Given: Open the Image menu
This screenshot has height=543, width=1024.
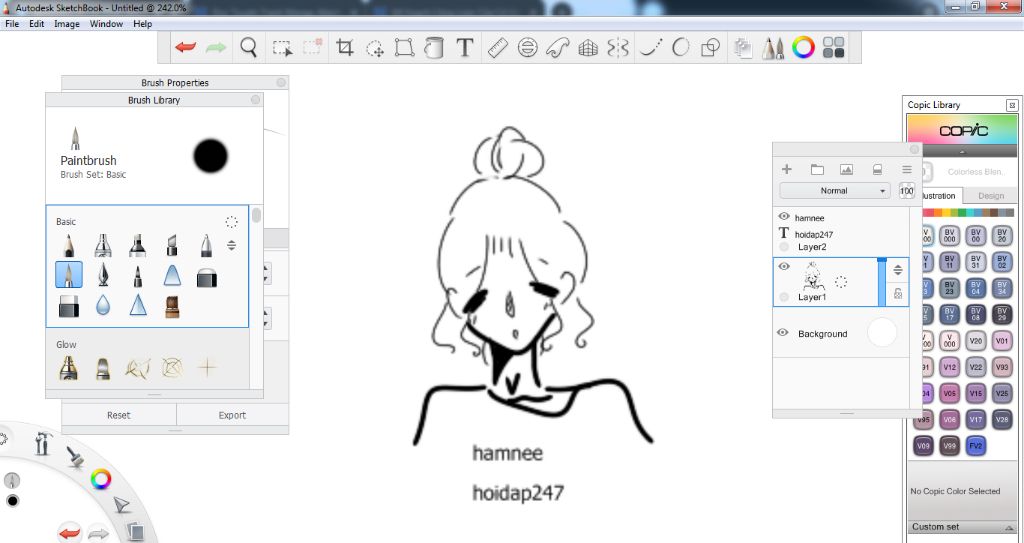Looking at the screenshot, I should (x=67, y=24).
